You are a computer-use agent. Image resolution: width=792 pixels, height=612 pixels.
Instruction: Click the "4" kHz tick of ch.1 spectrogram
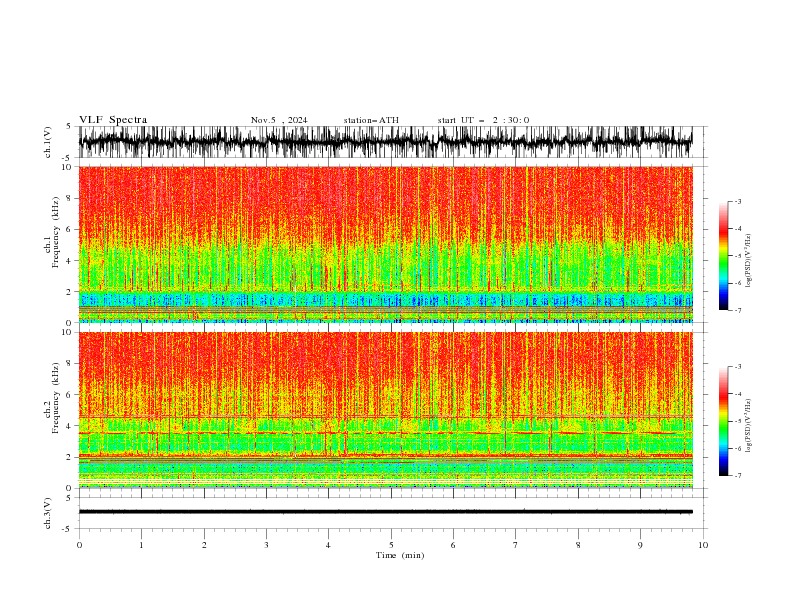(69, 261)
